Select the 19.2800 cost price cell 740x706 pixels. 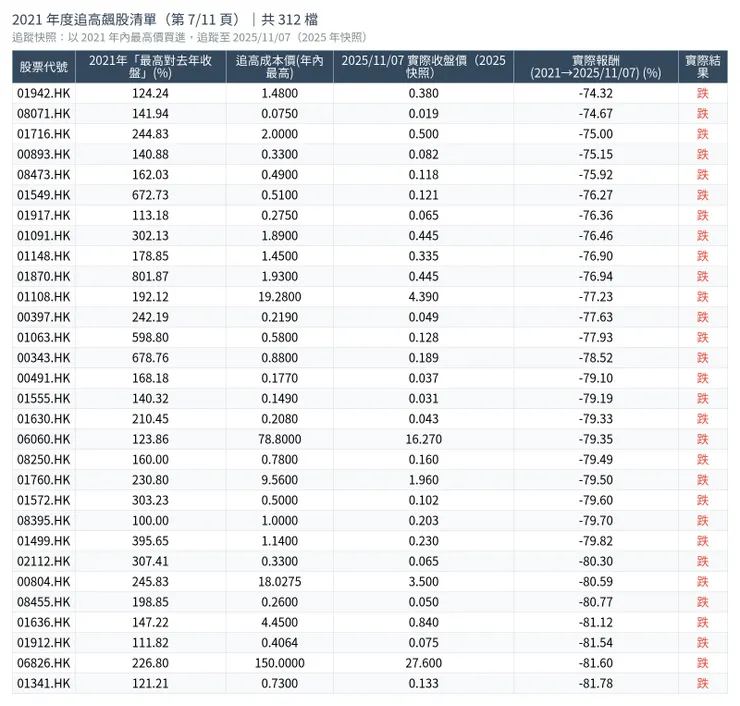[x=279, y=296]
